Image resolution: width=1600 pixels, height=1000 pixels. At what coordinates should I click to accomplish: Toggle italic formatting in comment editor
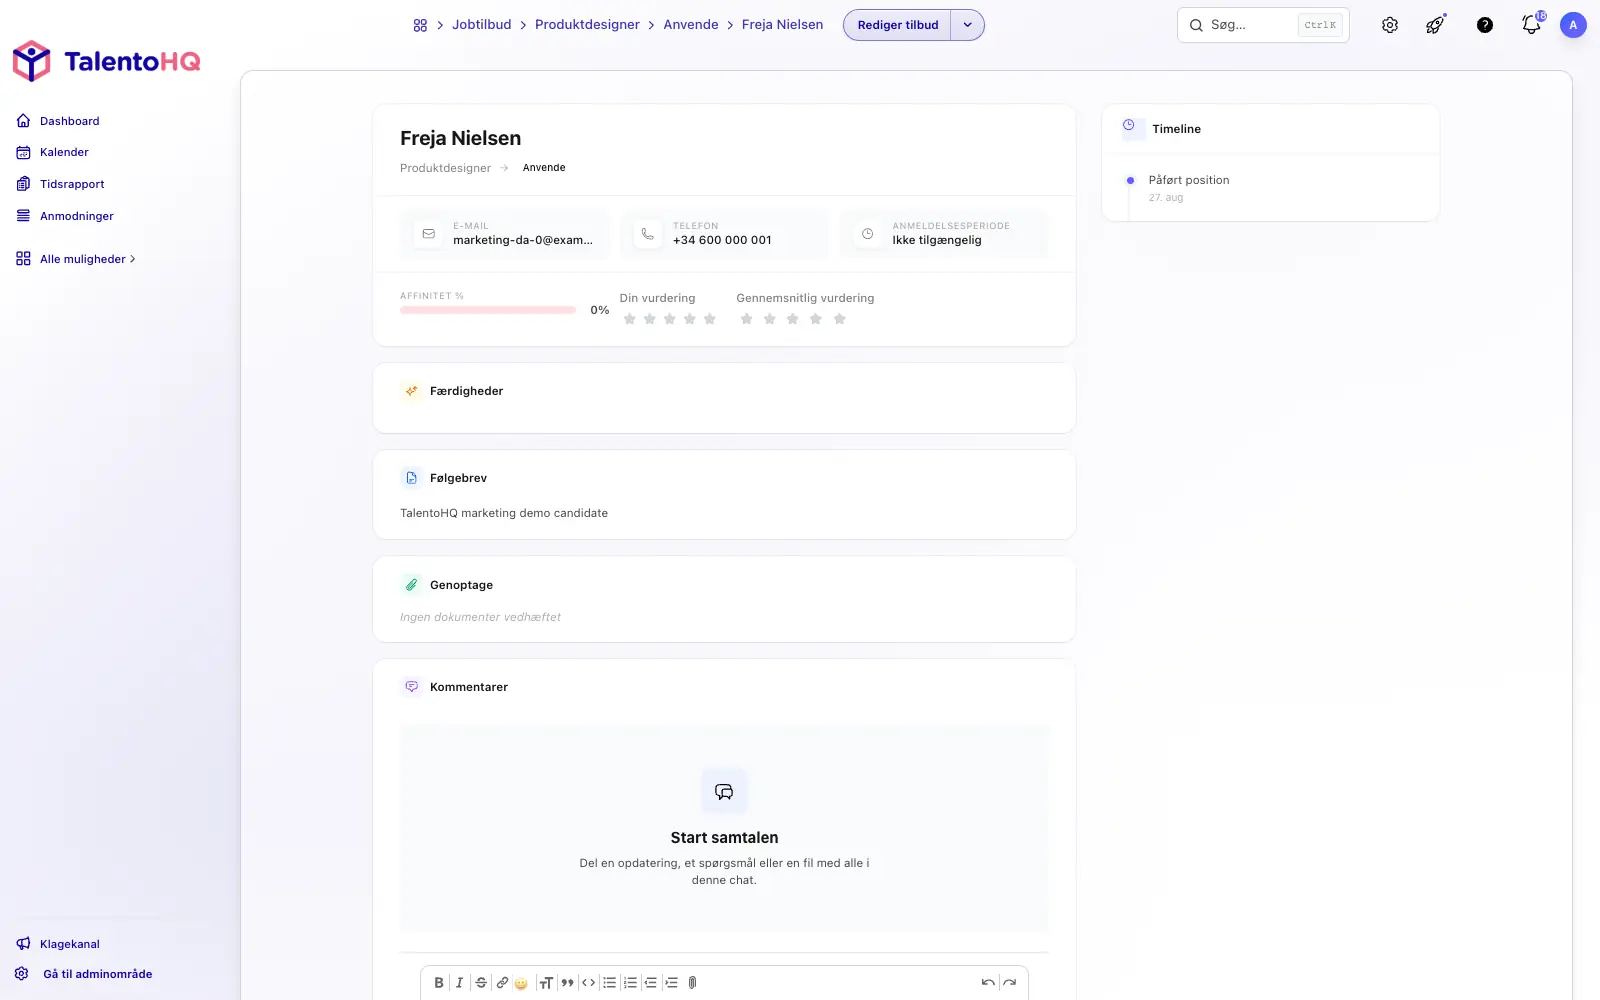point(460,983)
